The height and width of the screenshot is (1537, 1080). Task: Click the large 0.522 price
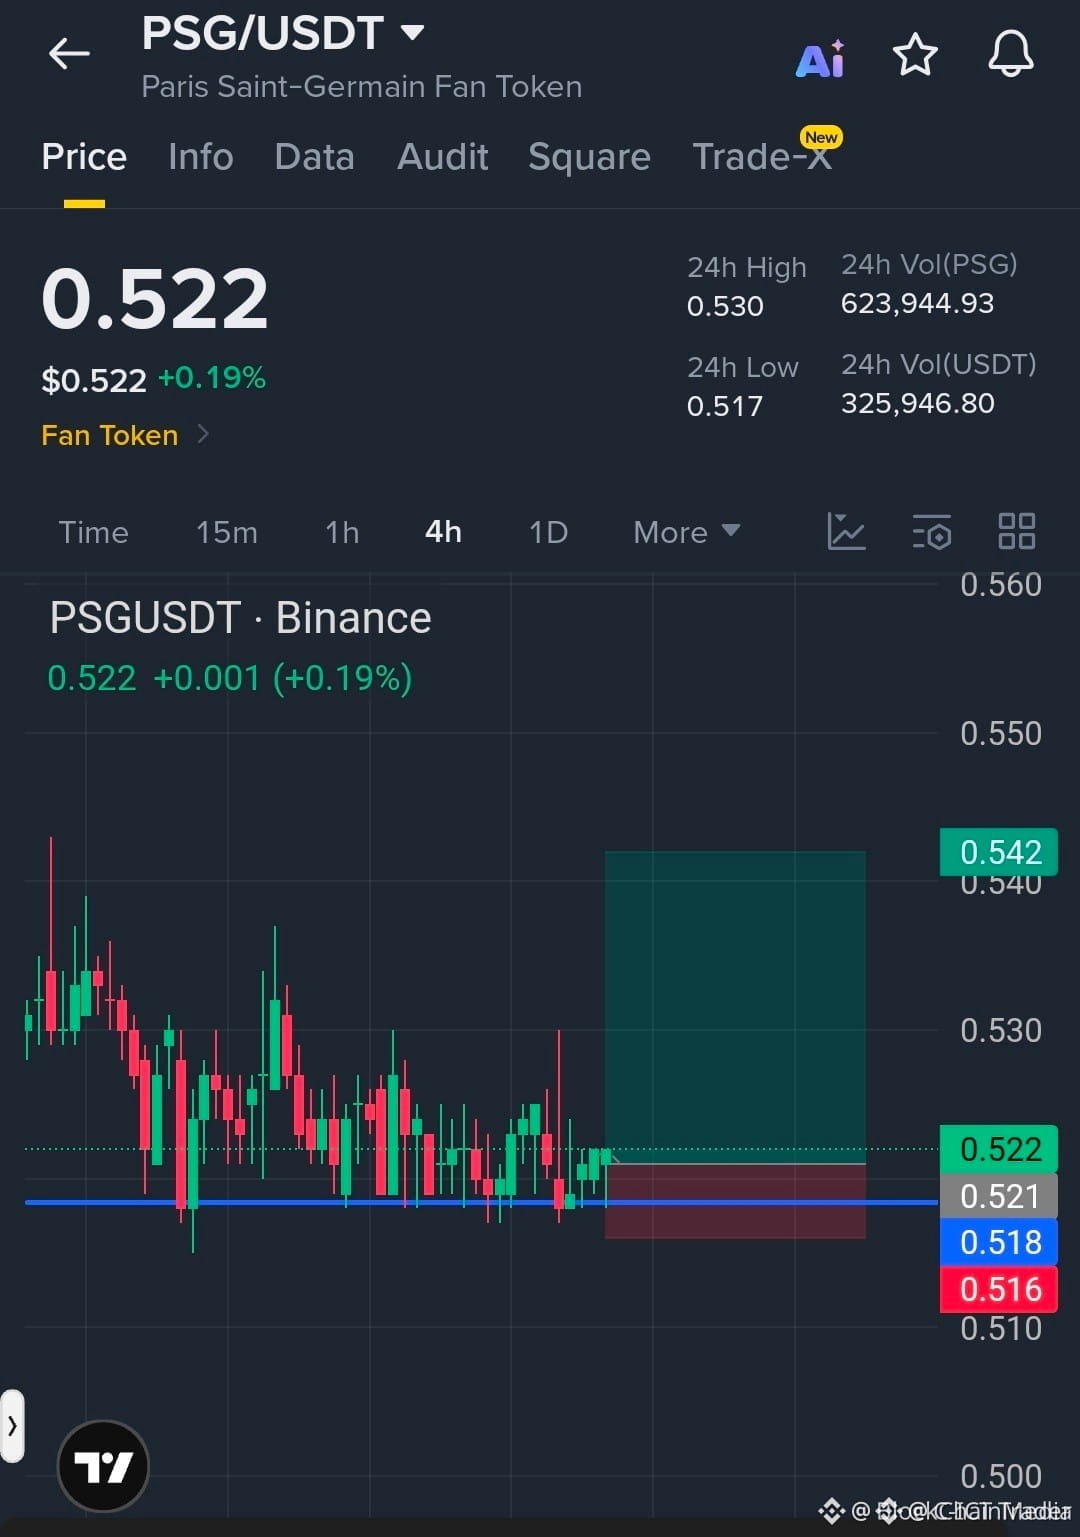coord(155,299)
